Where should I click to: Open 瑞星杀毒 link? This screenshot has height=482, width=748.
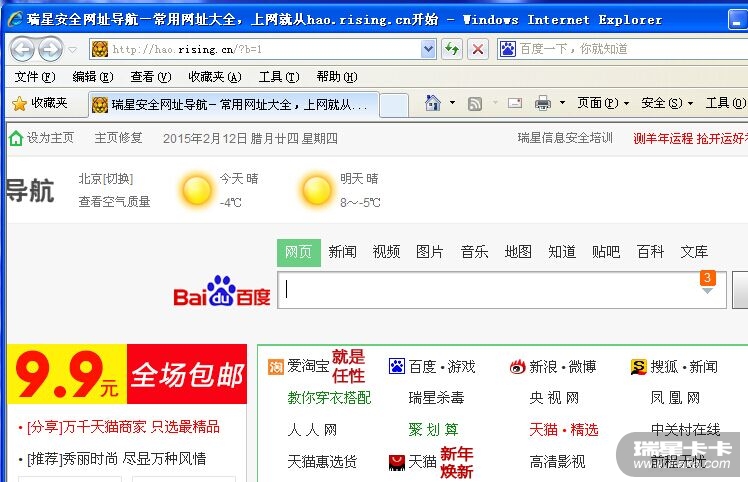click(x=436, y=398)
